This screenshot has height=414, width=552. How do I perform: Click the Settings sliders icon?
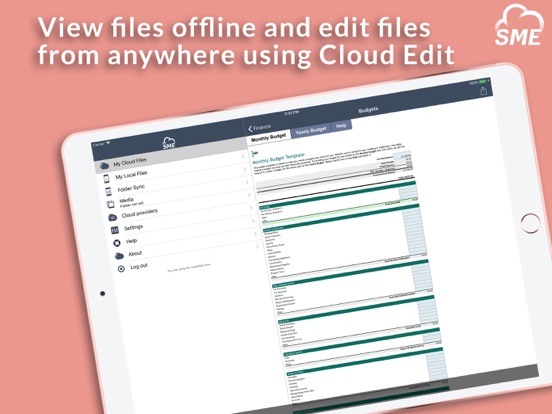point(115,230)
